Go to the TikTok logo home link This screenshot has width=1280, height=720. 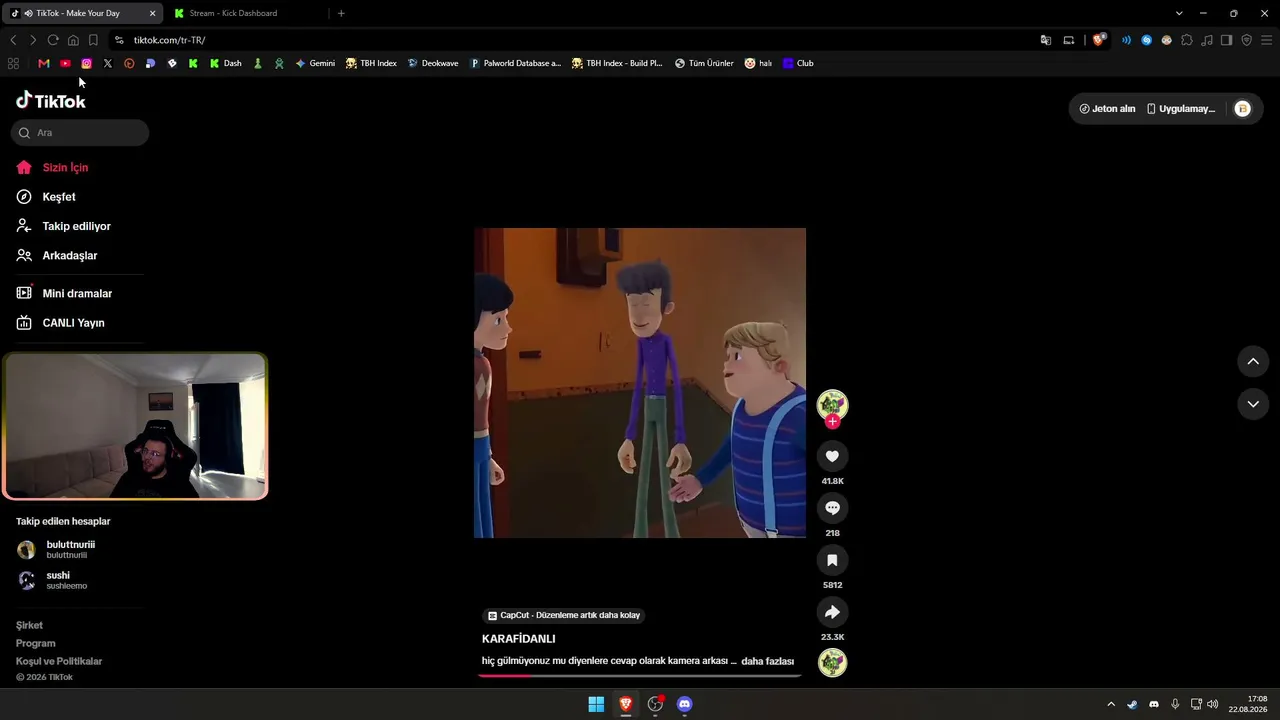(x=51, y=101)
